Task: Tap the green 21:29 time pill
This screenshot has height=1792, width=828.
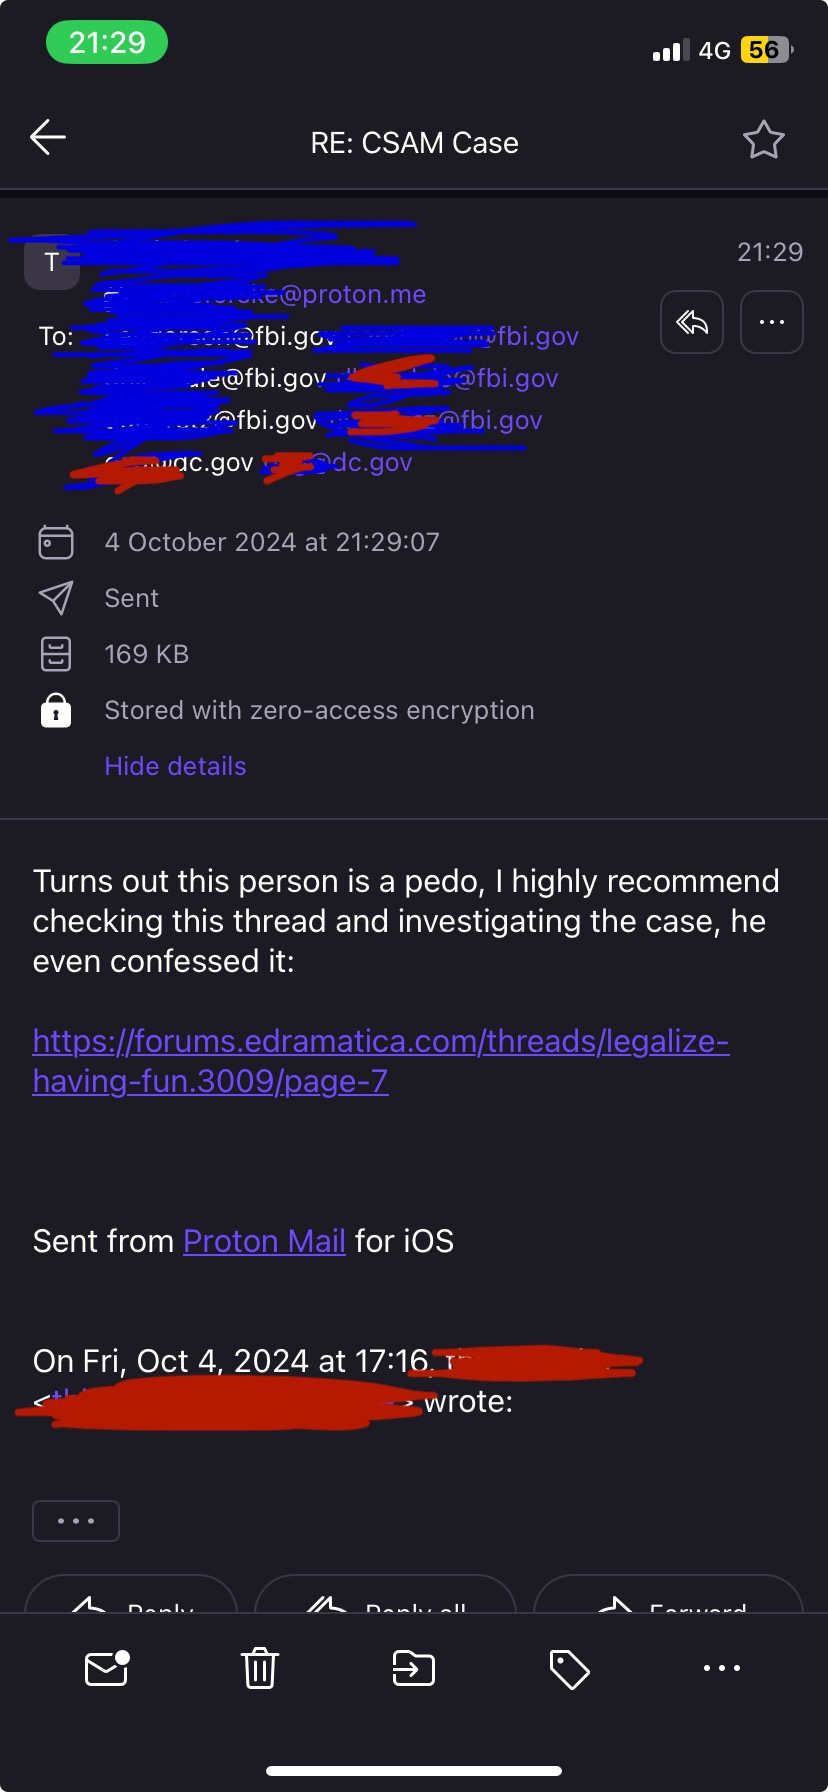Action: [107, 43]
